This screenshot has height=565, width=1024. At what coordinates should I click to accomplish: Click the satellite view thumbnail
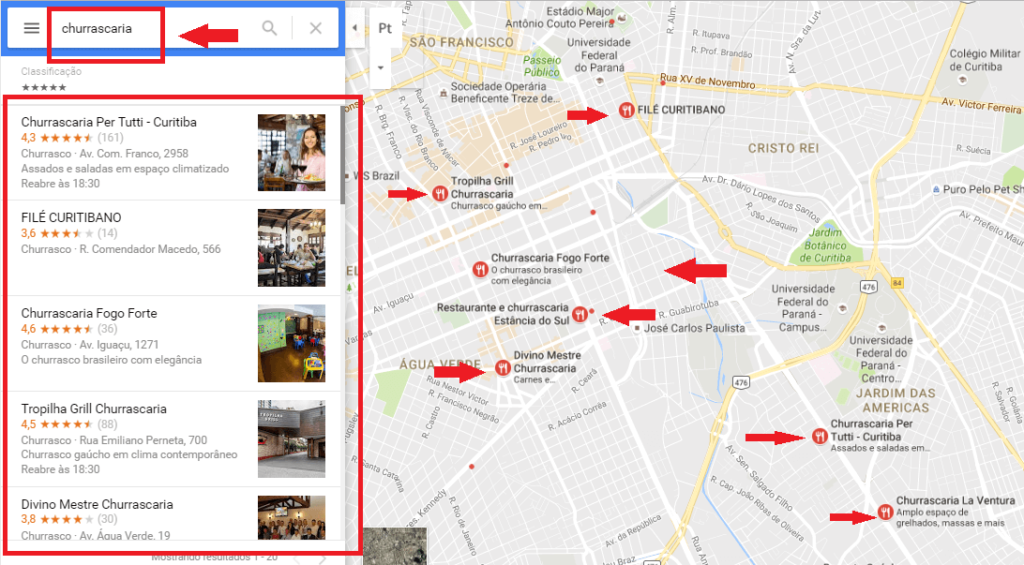pyautogui.click(x=394, y=546)
